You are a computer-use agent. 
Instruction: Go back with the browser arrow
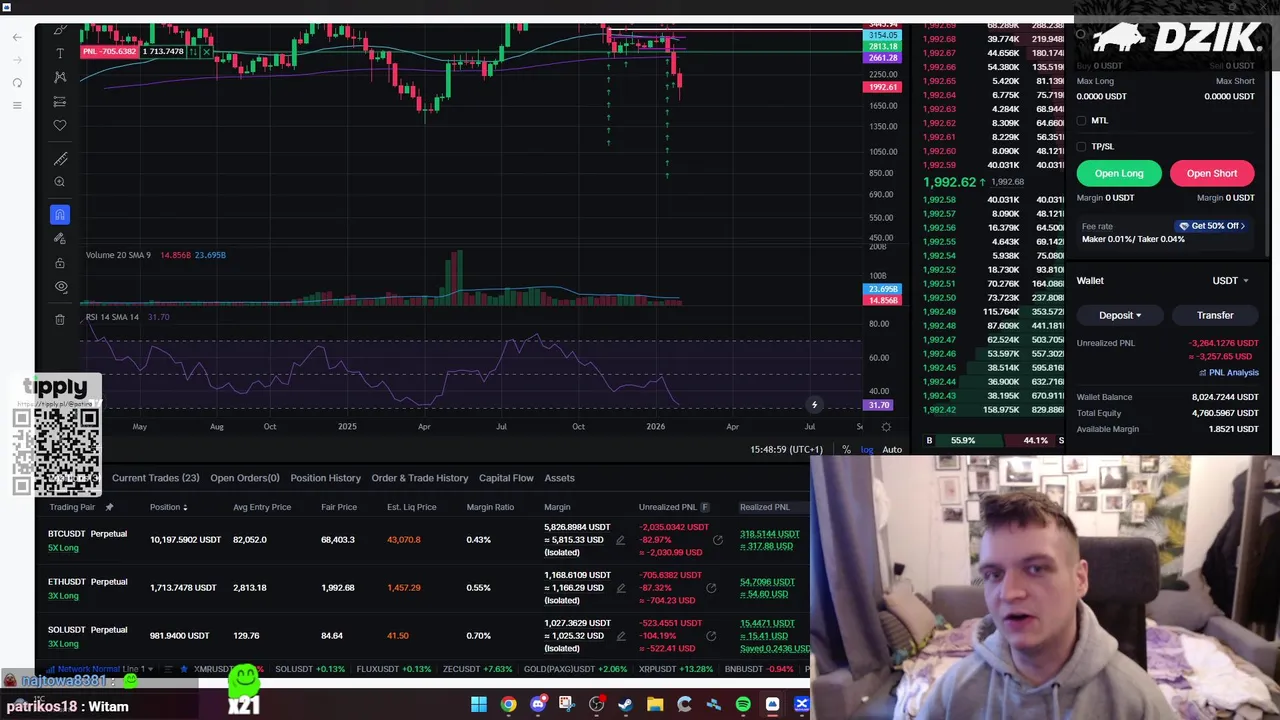(x=17, y=37)
